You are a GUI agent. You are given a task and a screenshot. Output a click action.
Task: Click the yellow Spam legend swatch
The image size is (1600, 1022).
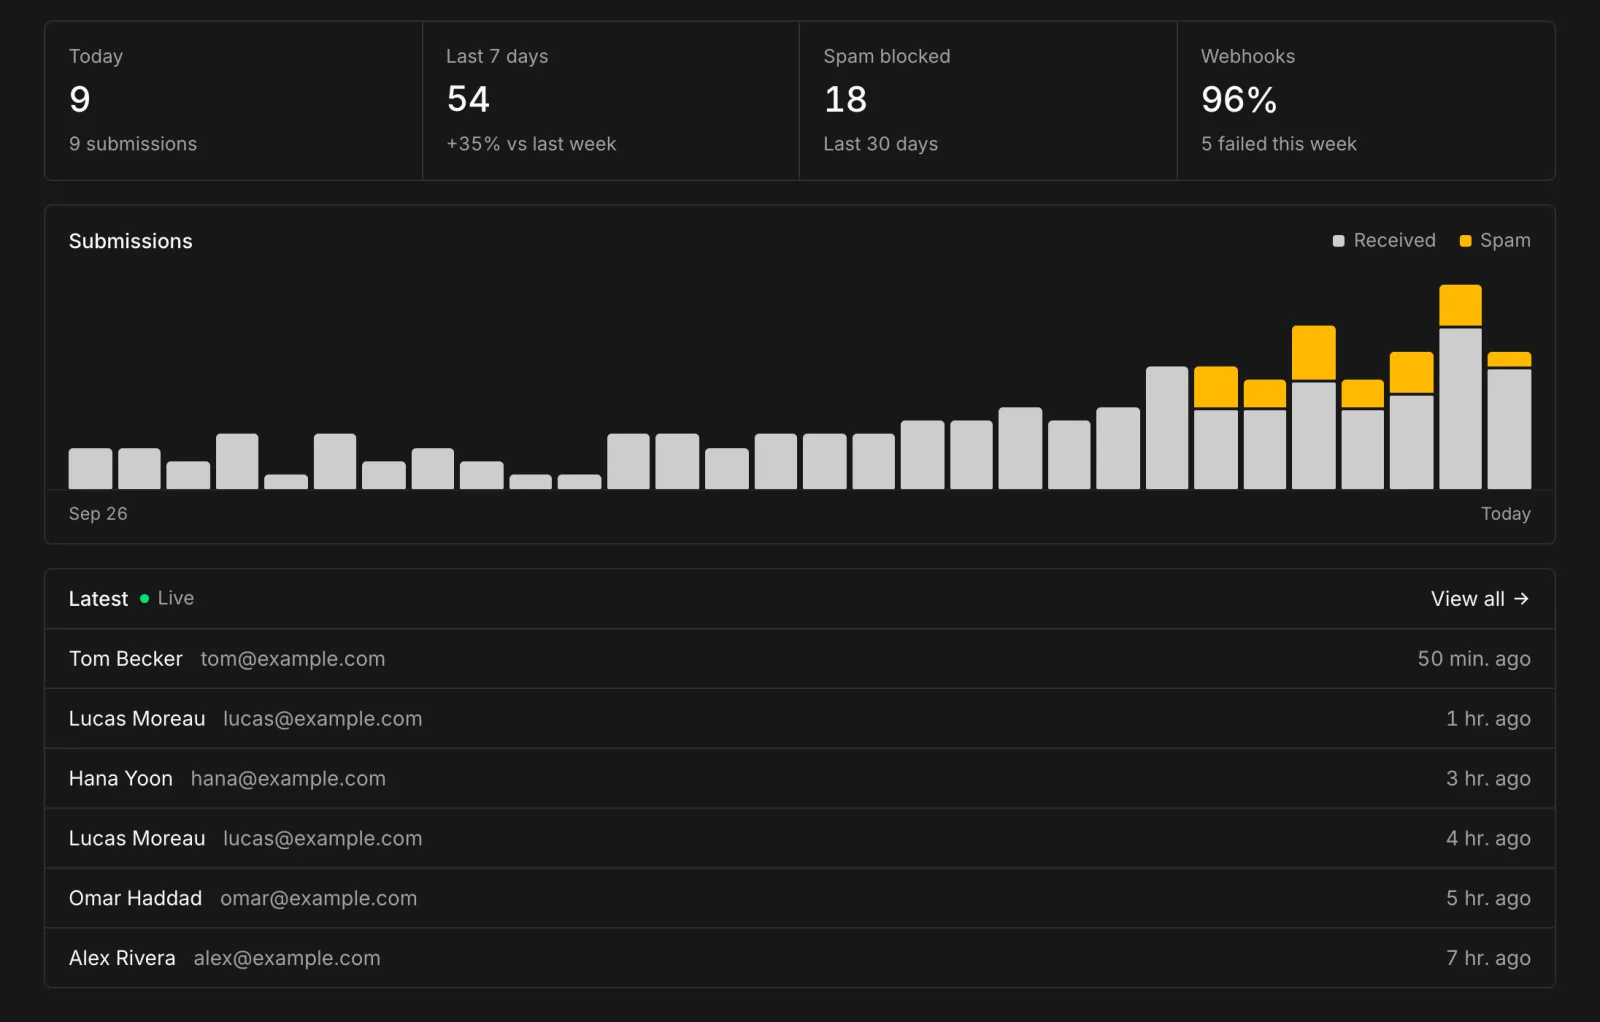[1465, 241]
